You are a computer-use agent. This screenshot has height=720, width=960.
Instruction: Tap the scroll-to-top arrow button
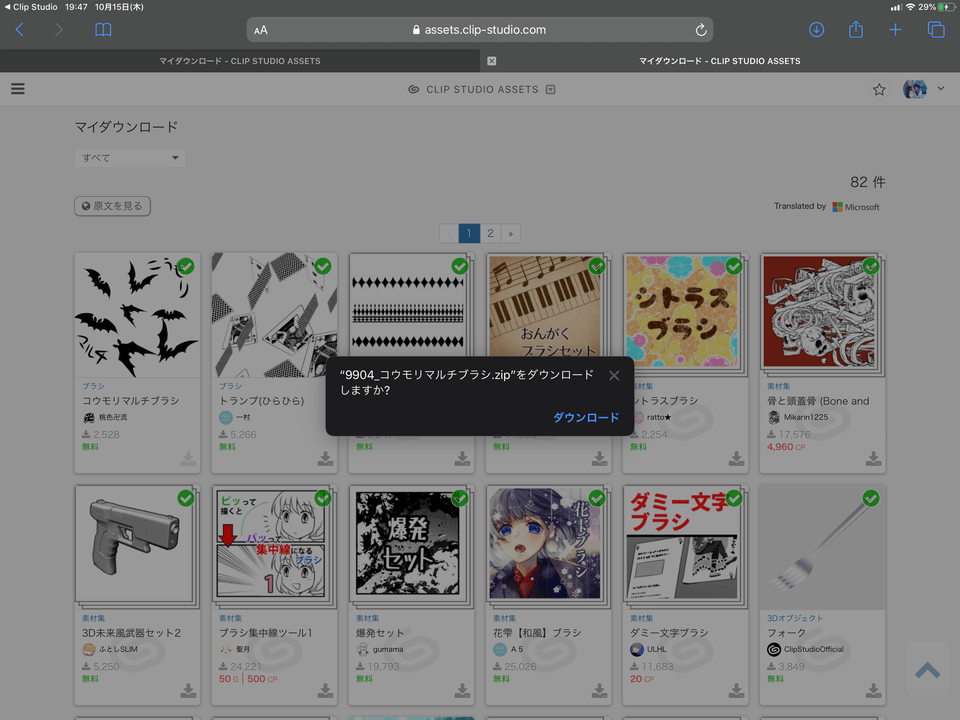click(x=925, y=671)
